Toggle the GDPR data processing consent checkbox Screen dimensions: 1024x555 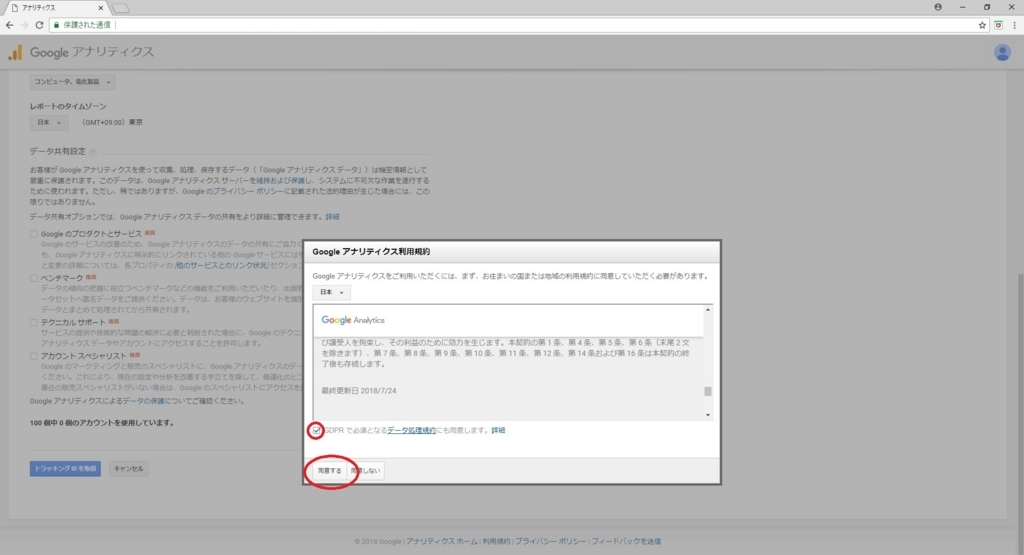[316, 430]
